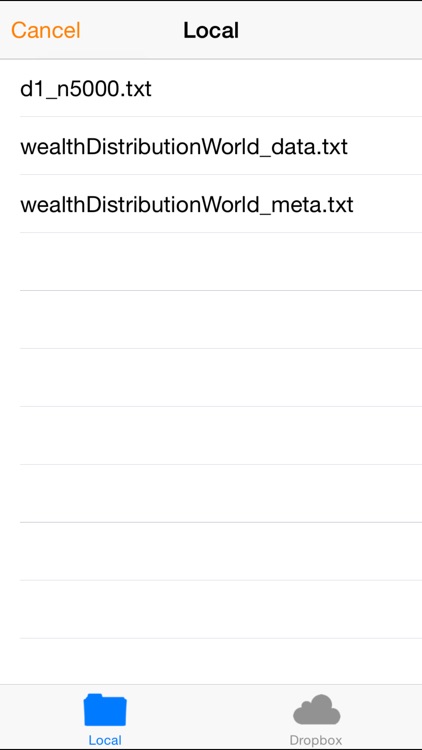Choose the wealthDistributionWorld_meta.txt file
The height and width of the screenshot is (750, 422).
coord(211,204)
